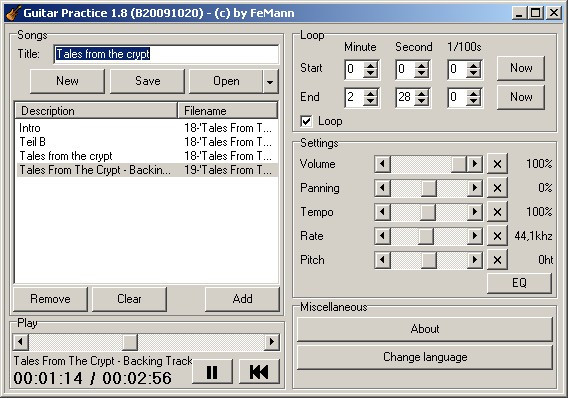
Task: Click the New song button
Action: (x=67, y=81)
